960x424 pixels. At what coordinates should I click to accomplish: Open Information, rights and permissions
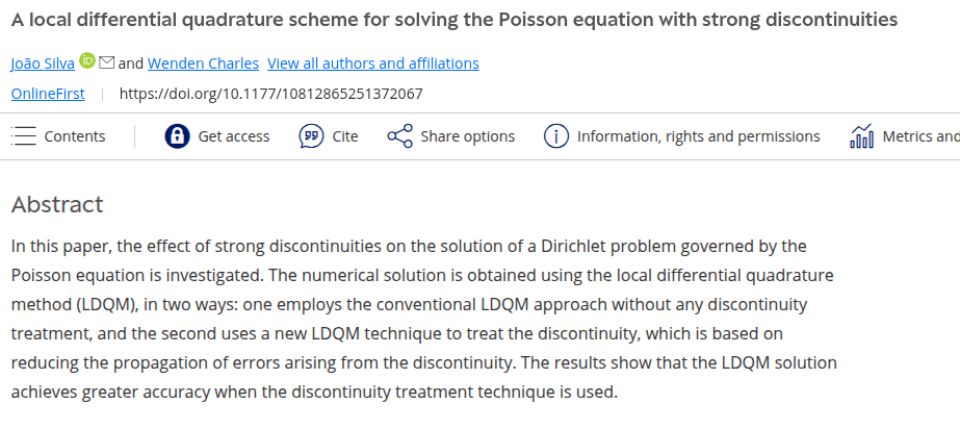point(698,136)
